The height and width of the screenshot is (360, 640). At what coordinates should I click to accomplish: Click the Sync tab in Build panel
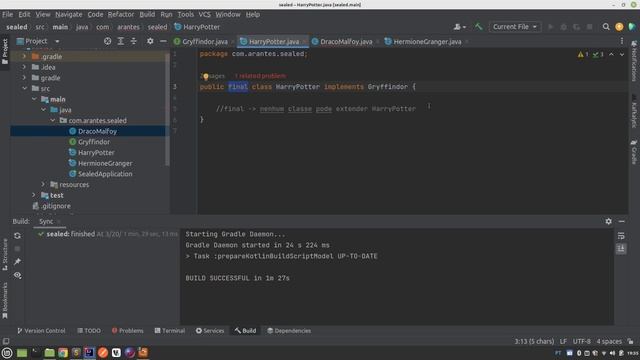(46, 221)
